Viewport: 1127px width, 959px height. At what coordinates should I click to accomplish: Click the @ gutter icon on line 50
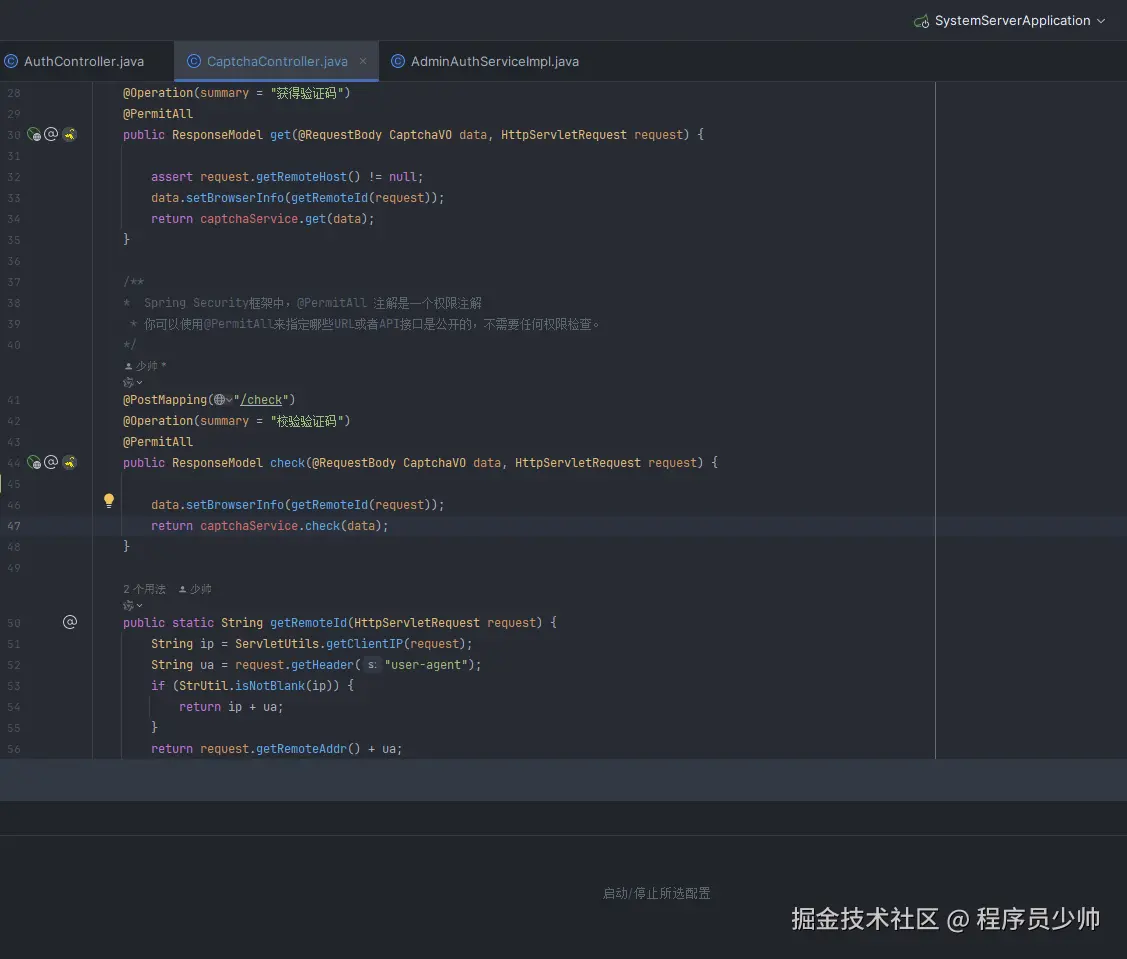click(70, 622)
